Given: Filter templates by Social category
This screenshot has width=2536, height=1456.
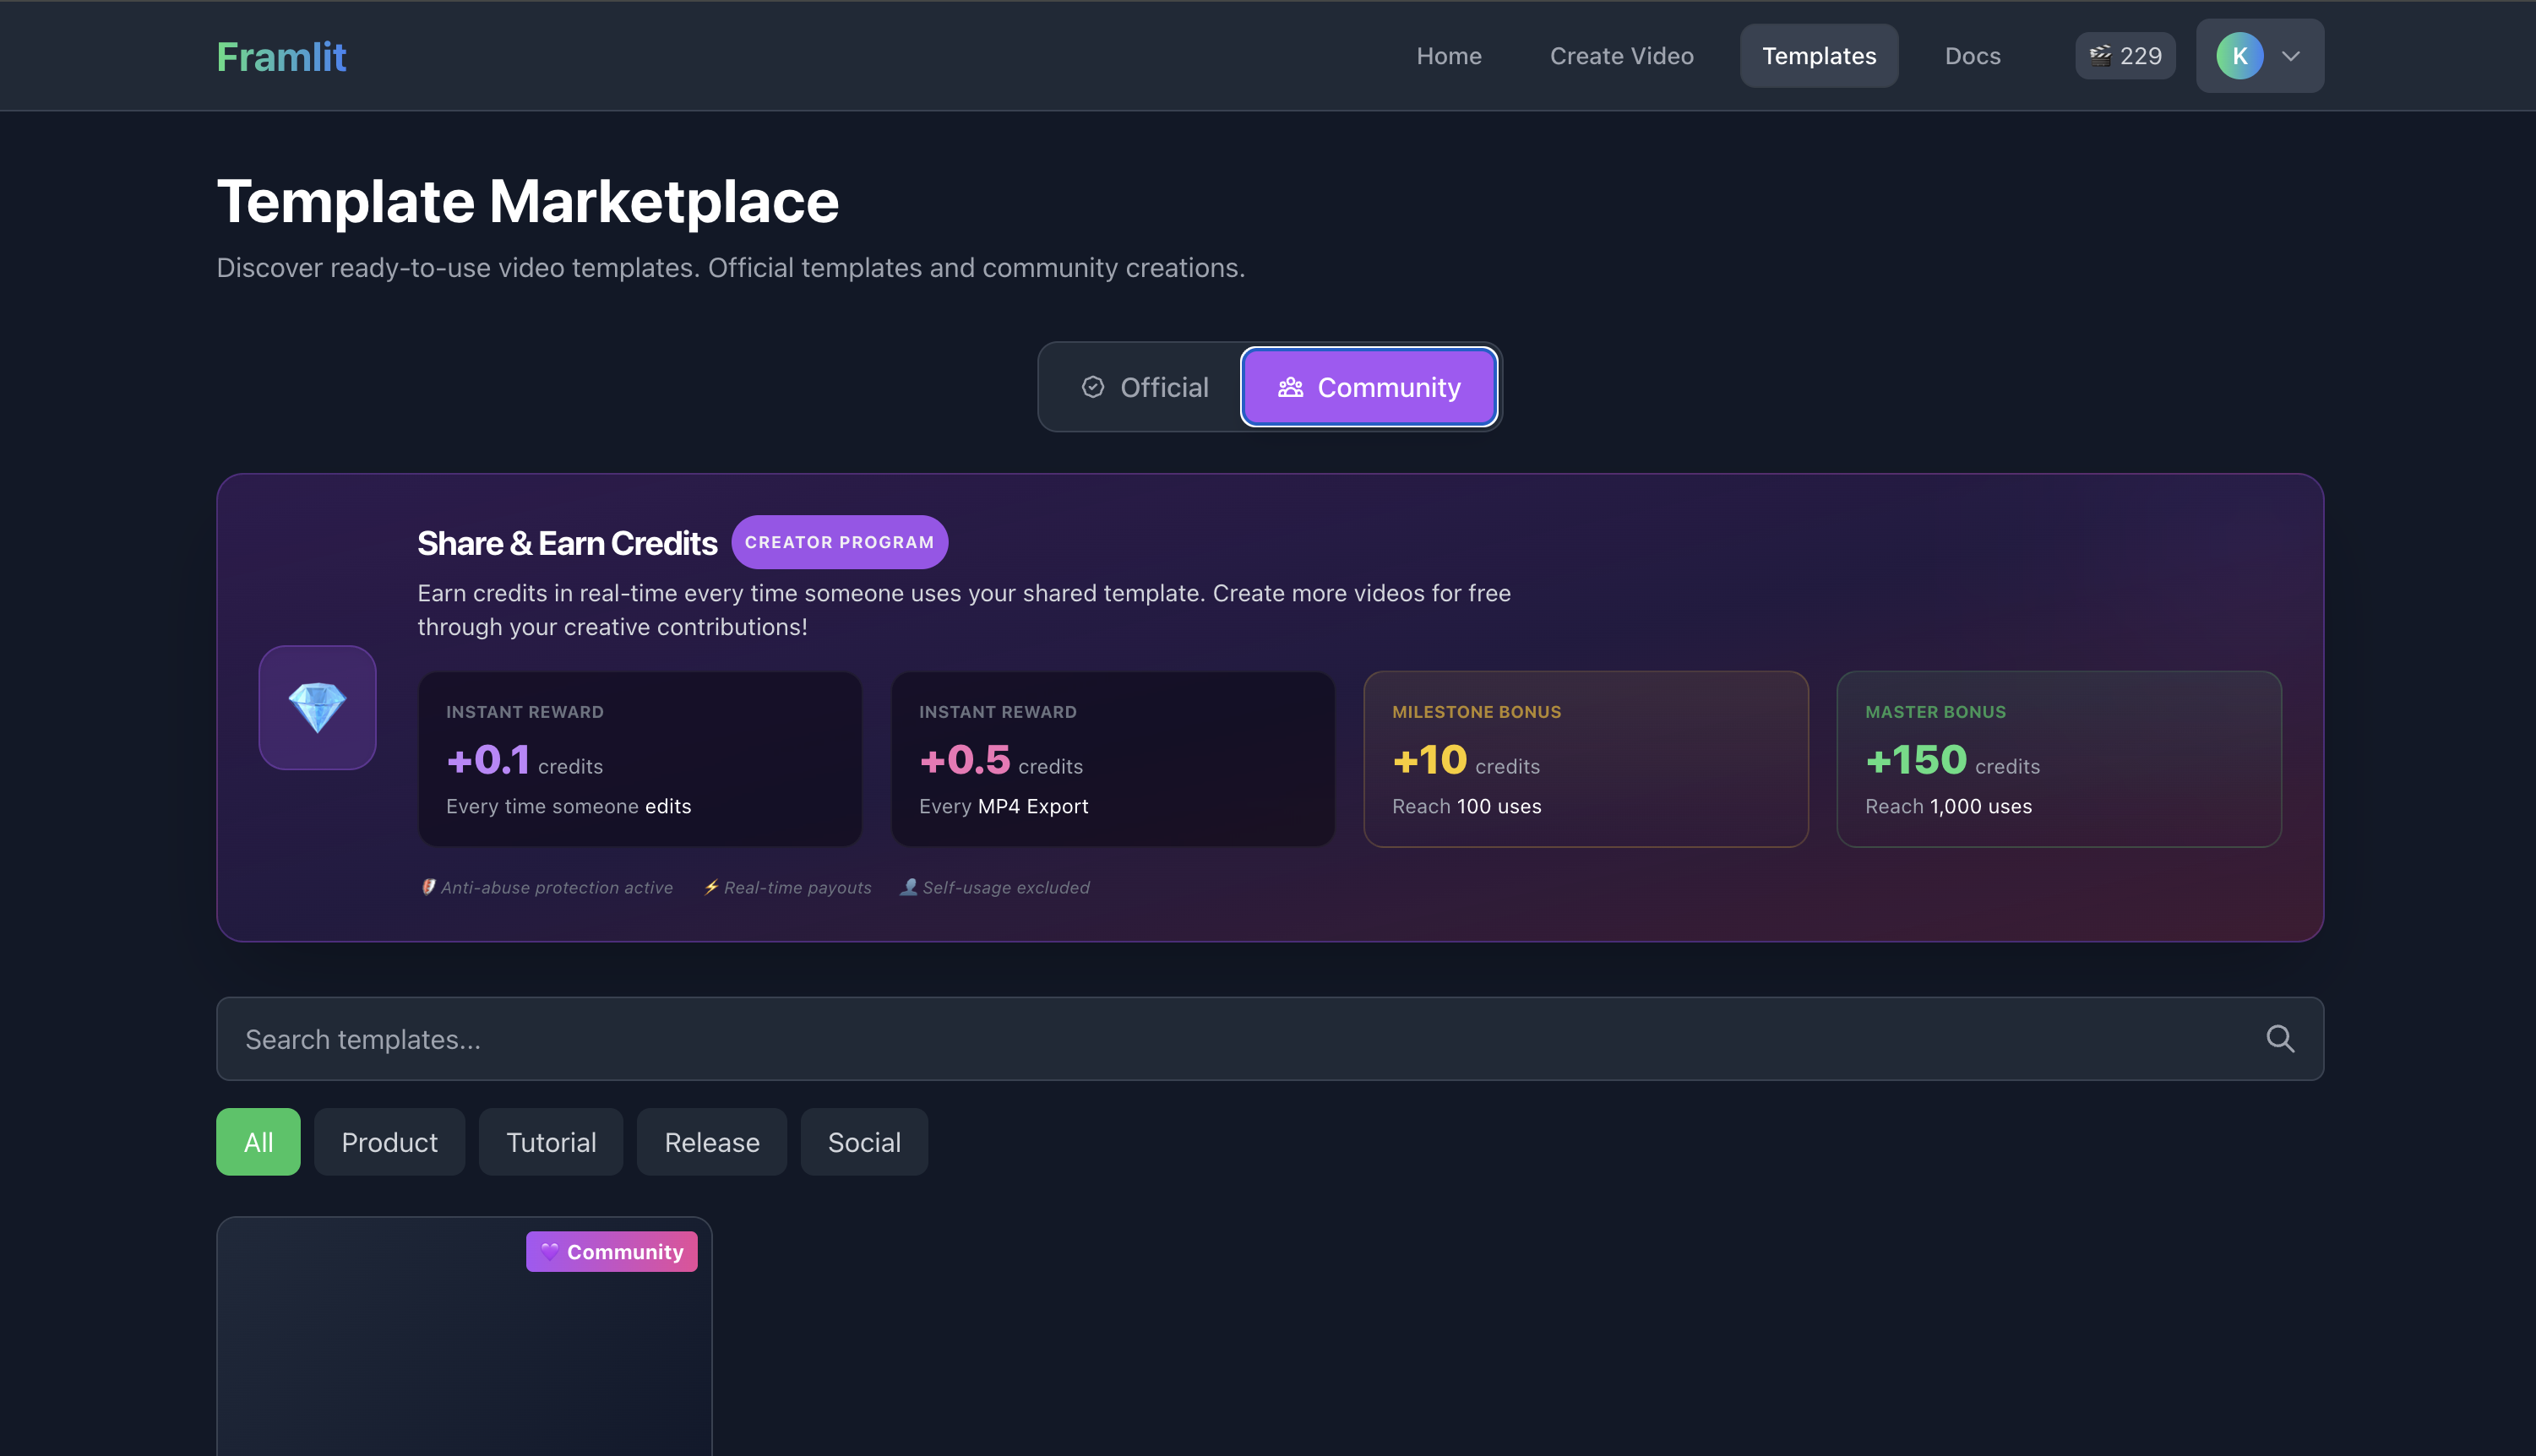Looking at the screenshot, I should (x=864, y=1142).
